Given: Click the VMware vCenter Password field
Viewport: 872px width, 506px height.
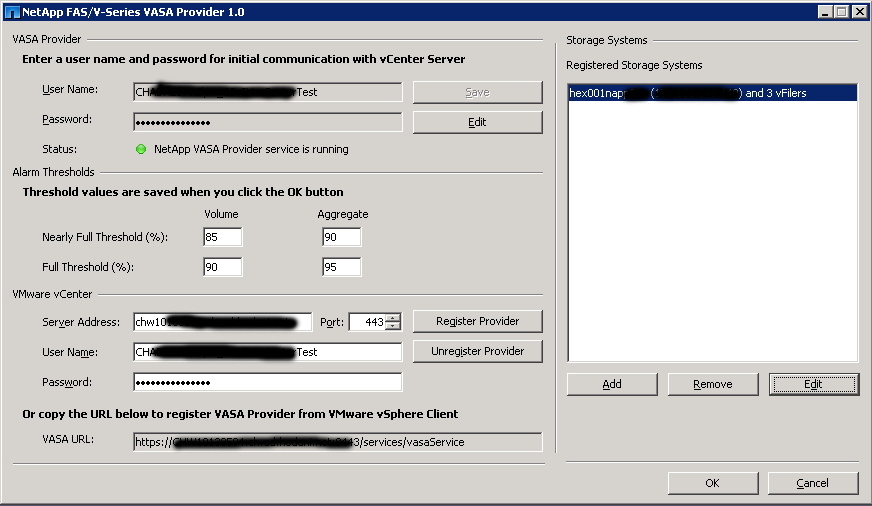Looking at the screenshot, I should point(267,382).
